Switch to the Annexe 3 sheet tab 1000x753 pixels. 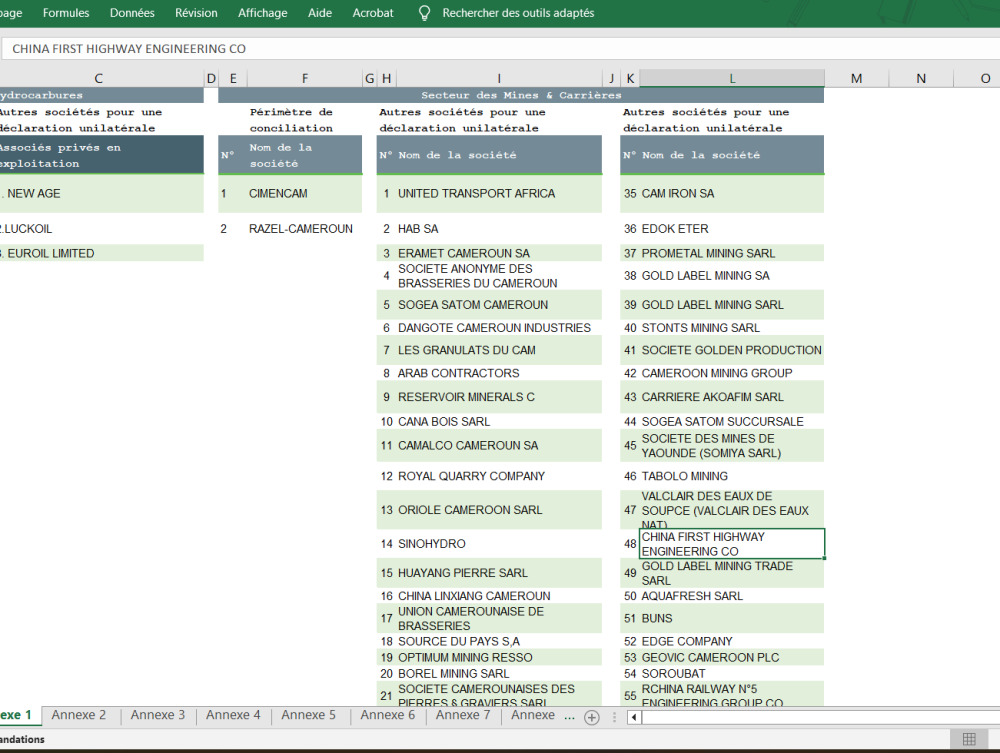click(x=158, y=715)
